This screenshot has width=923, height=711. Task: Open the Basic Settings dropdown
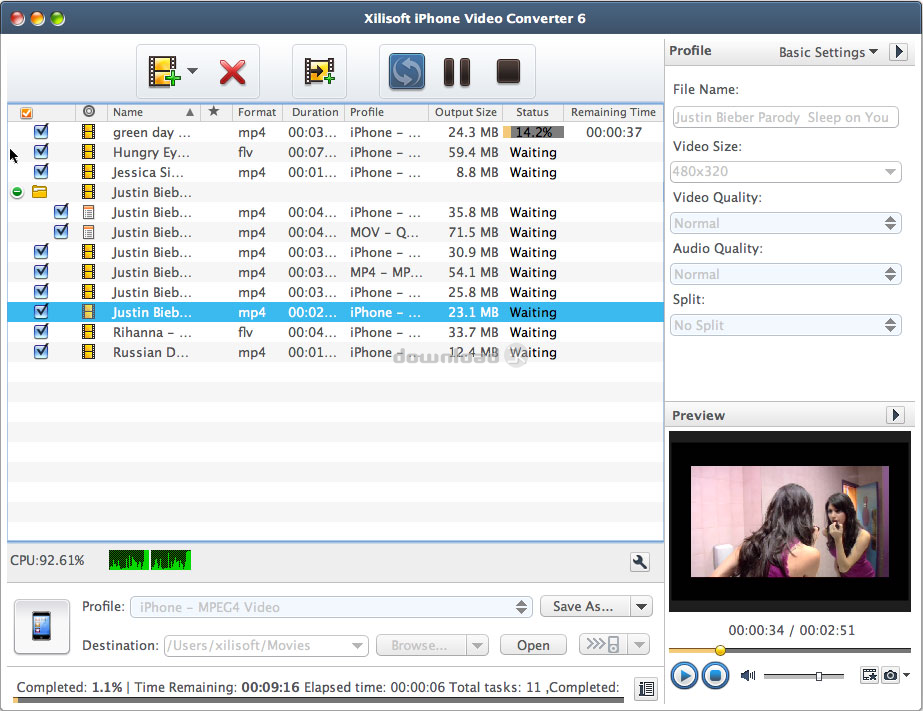pyautogui.click(x=828, y=52)
